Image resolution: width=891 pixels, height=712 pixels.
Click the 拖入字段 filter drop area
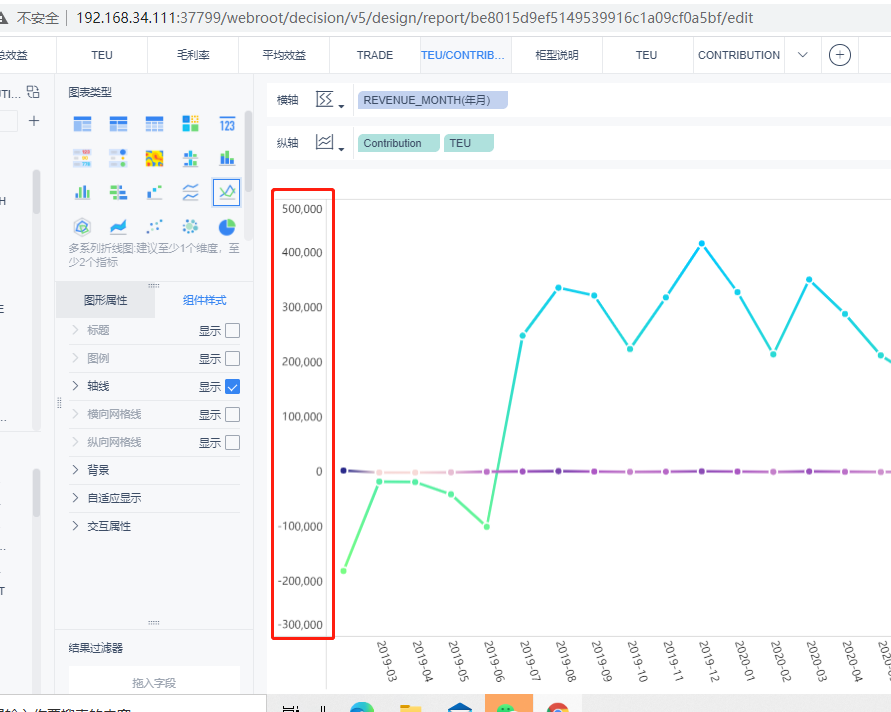154,680
